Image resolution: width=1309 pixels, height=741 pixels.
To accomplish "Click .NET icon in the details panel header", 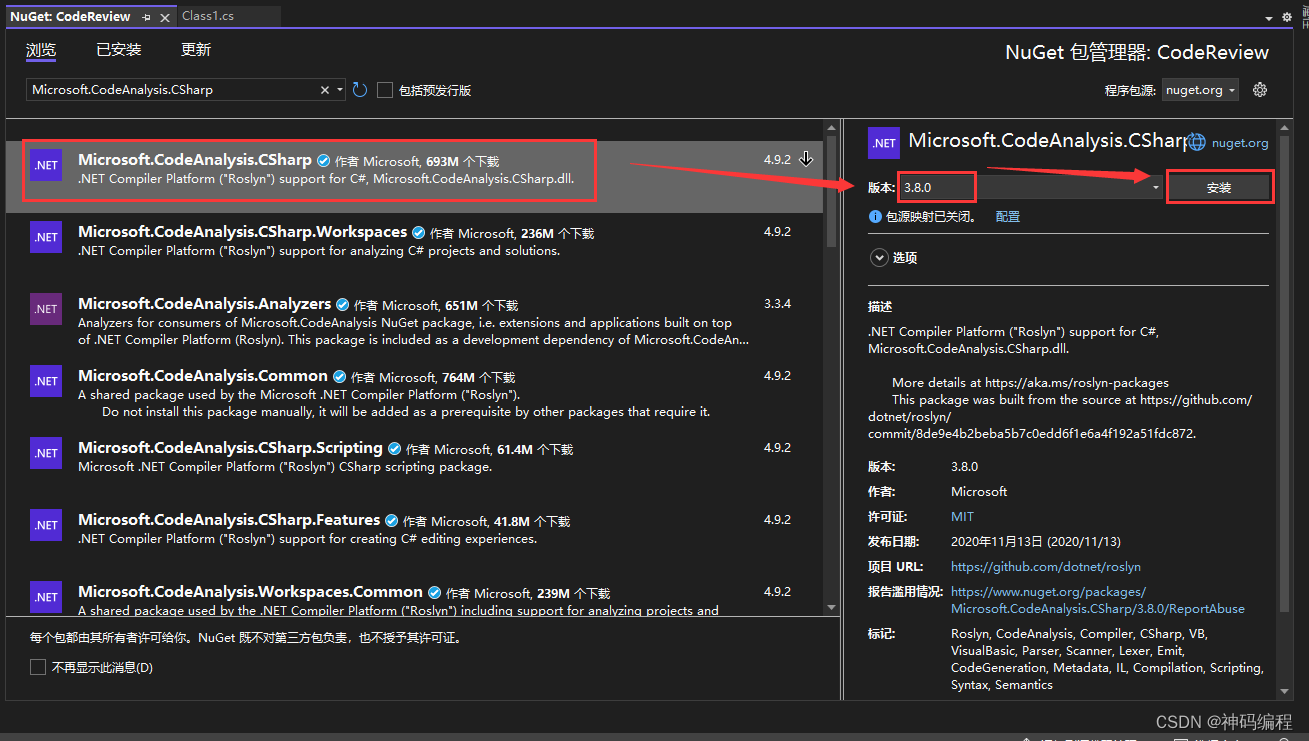I will coord(884,143).
